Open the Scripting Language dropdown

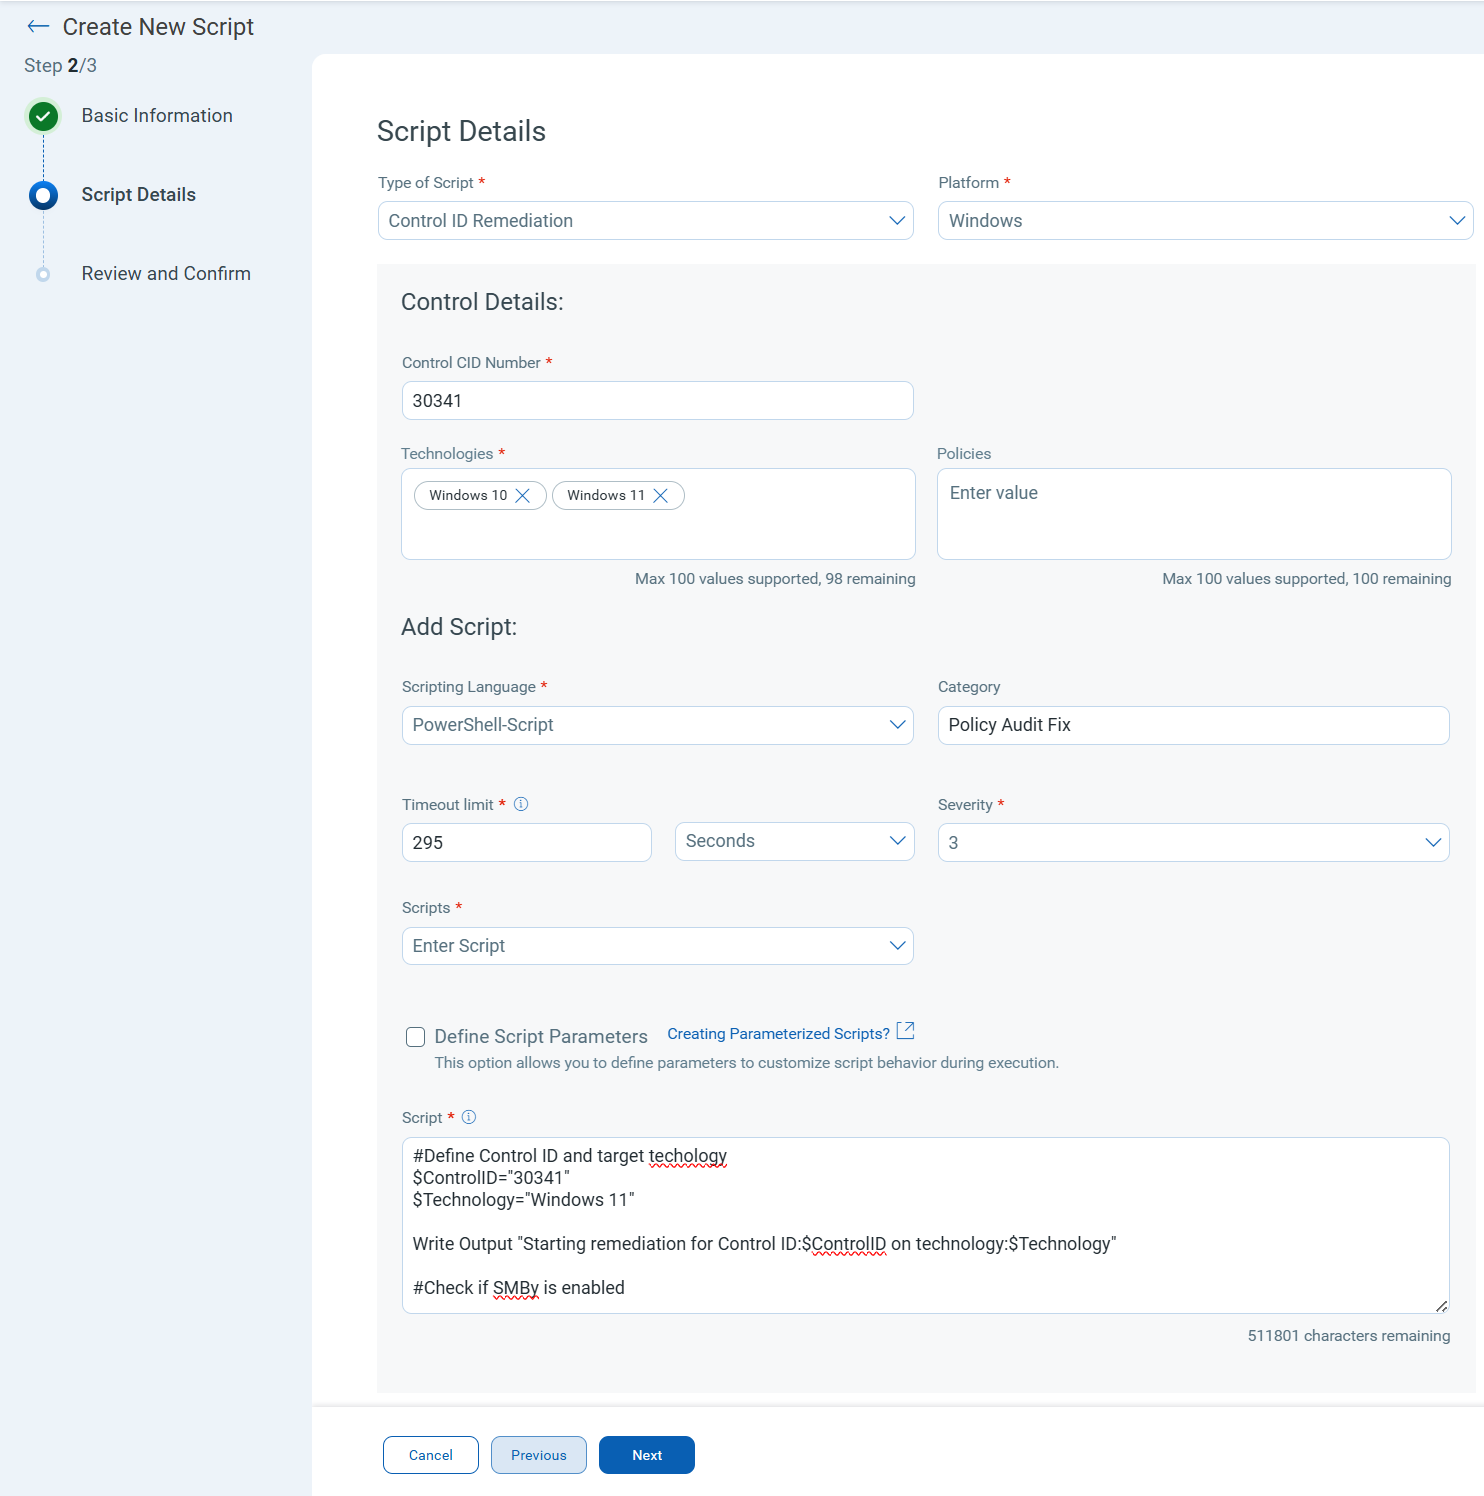pos(657,725)
